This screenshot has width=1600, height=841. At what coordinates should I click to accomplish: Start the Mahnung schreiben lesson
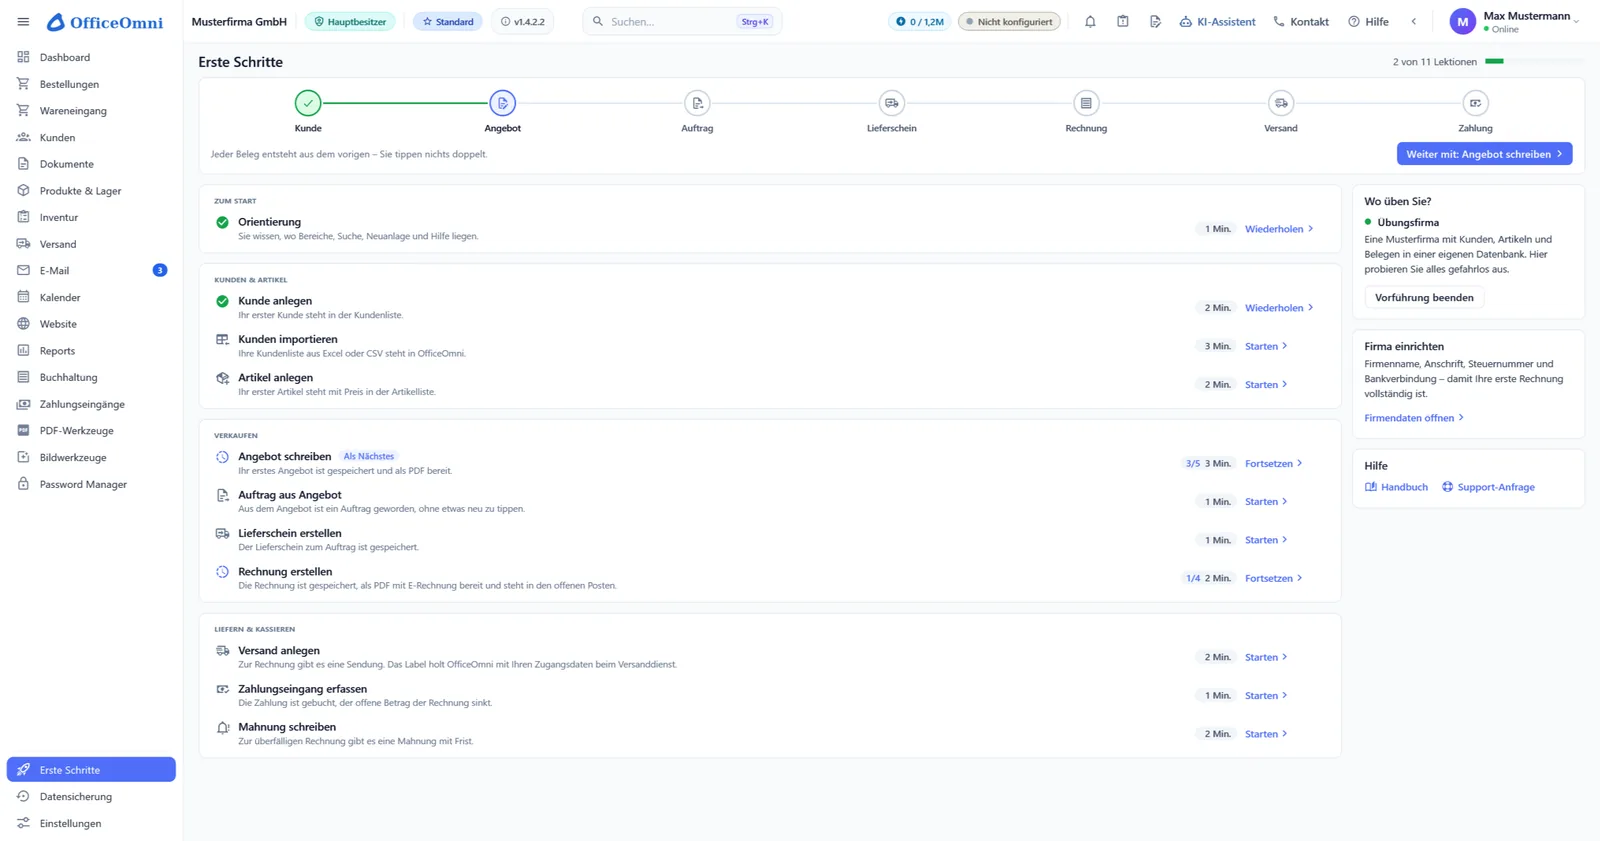click(1266, 734)
